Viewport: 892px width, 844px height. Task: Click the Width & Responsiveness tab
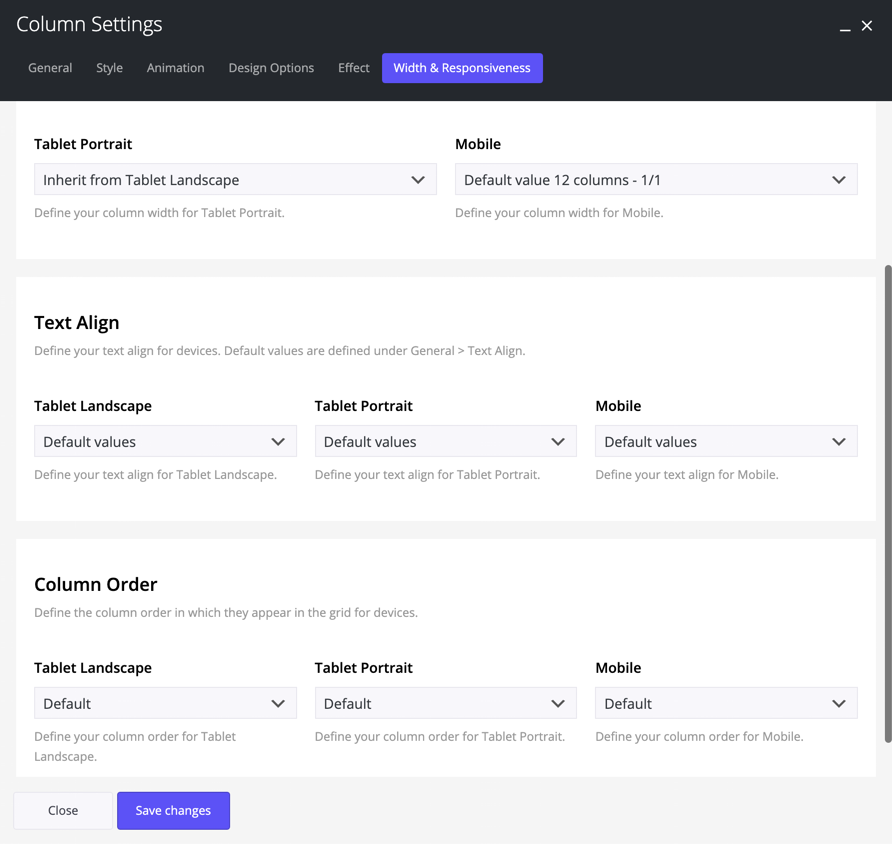coord(462,68)
